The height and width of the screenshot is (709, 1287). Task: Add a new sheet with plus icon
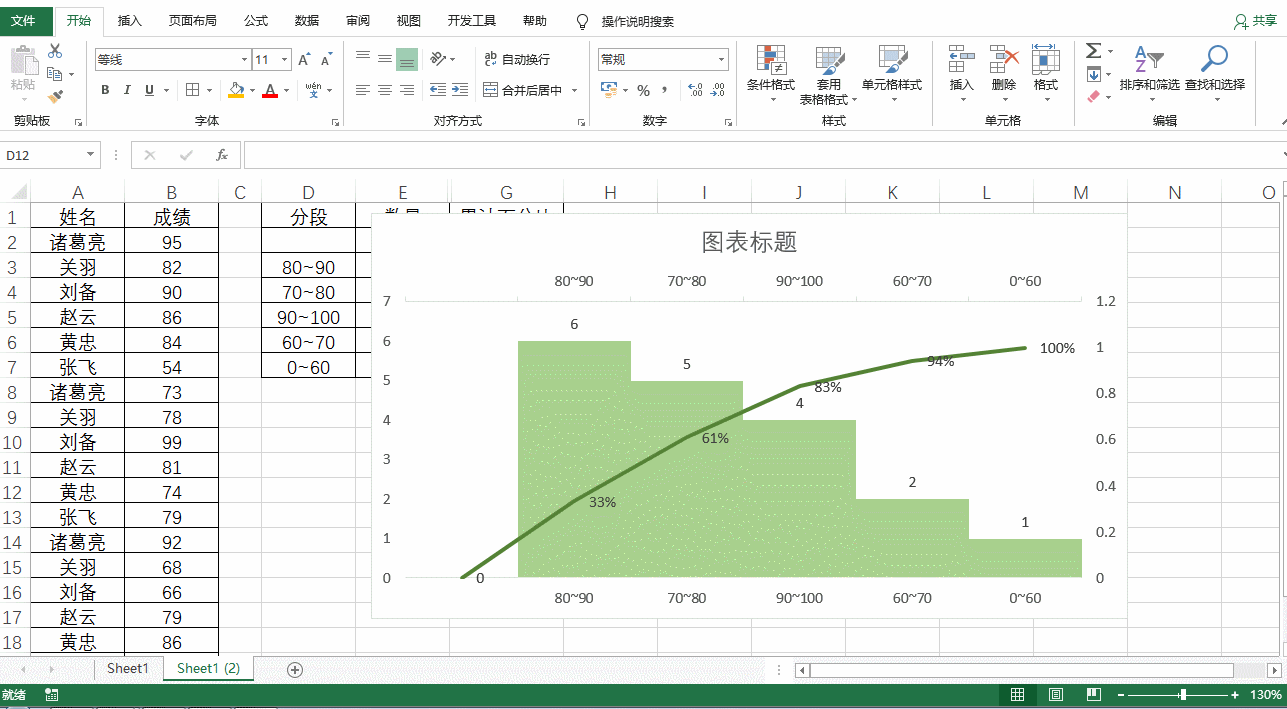click(x=295, y=669)
